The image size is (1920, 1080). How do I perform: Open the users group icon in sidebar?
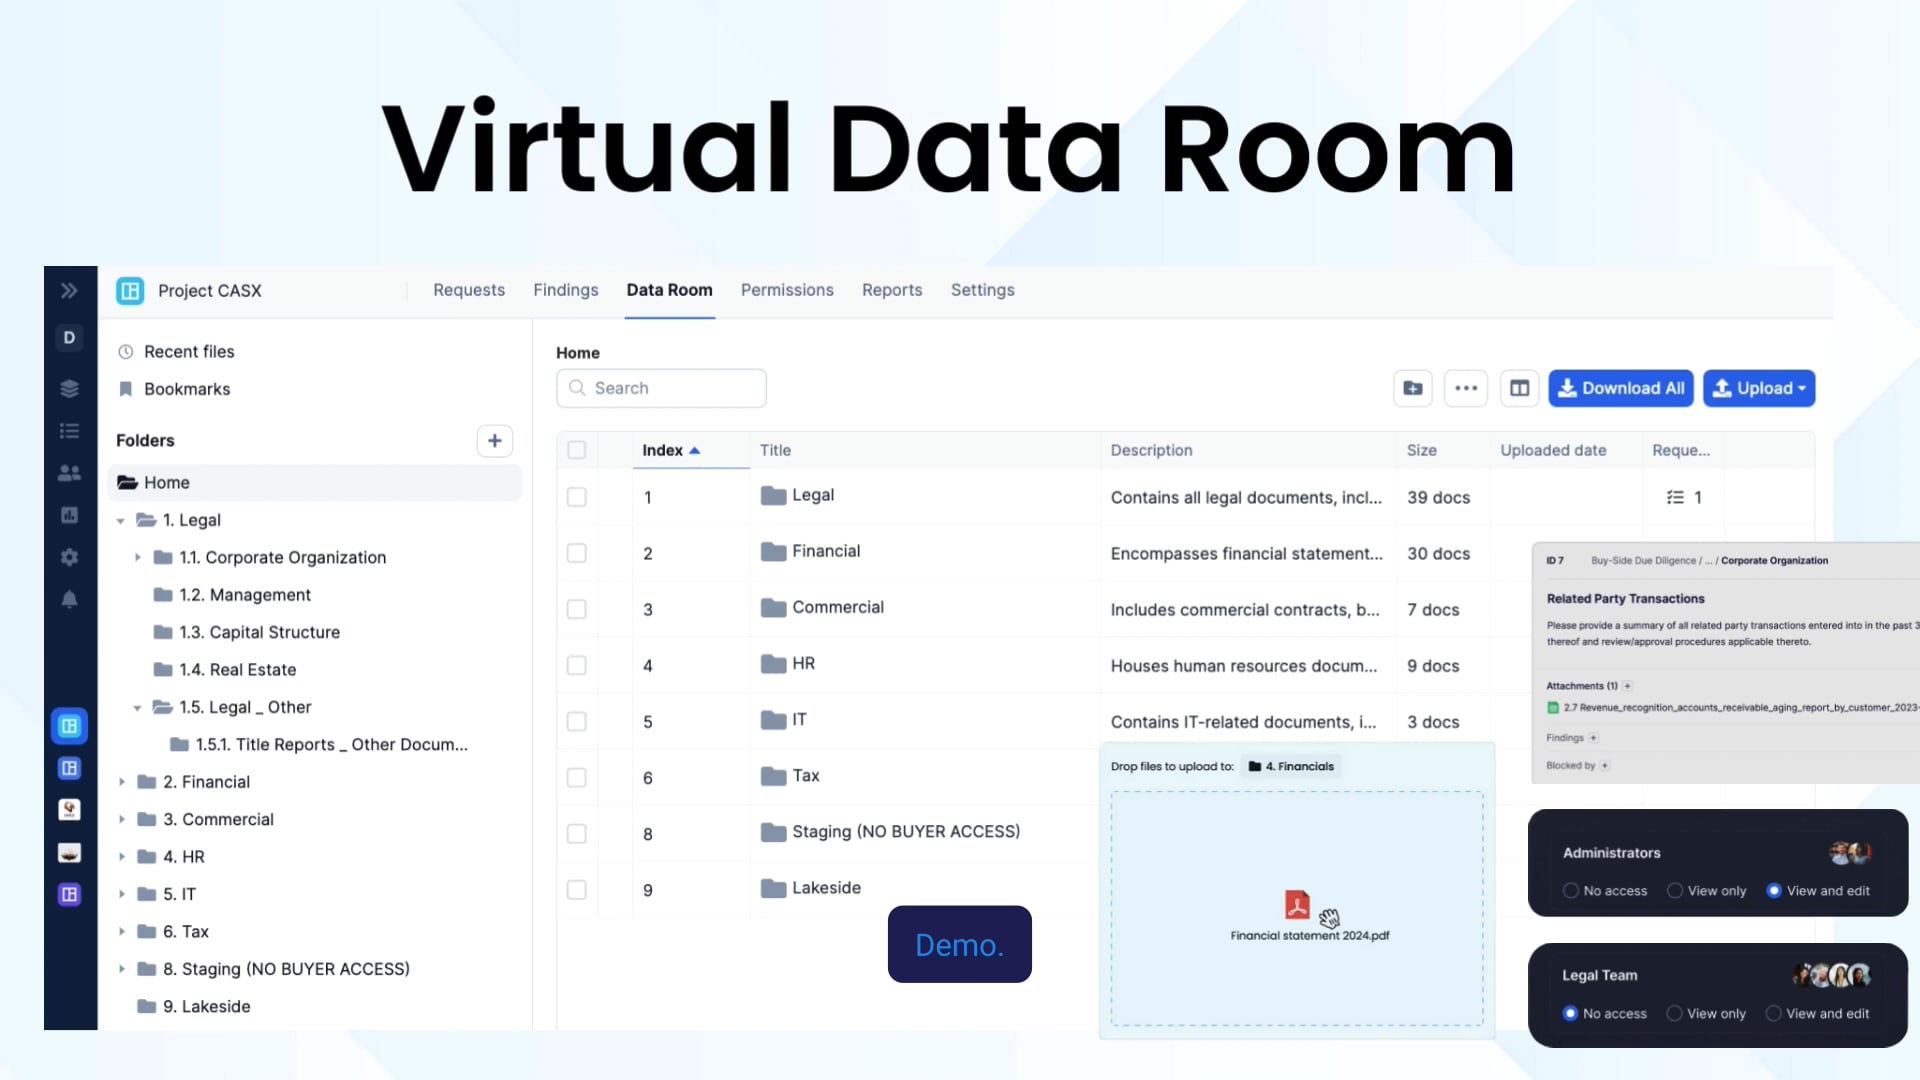click(69, 473)
